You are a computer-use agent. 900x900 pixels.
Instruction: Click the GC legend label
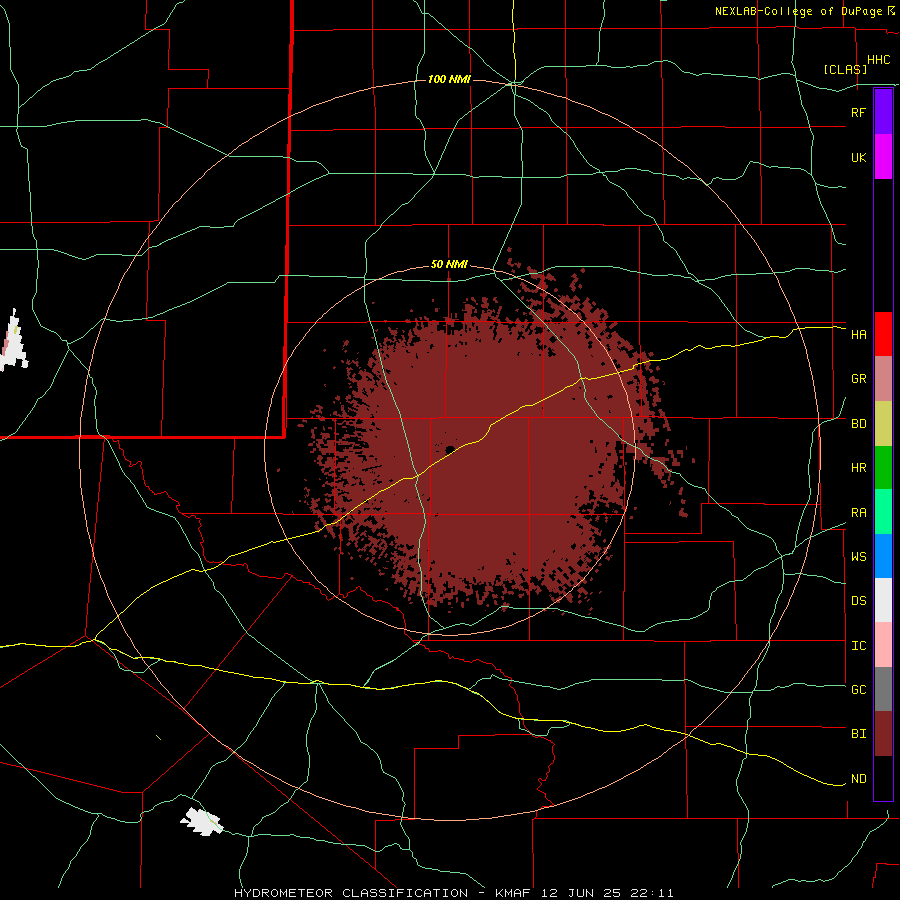[x=858, y=690]
